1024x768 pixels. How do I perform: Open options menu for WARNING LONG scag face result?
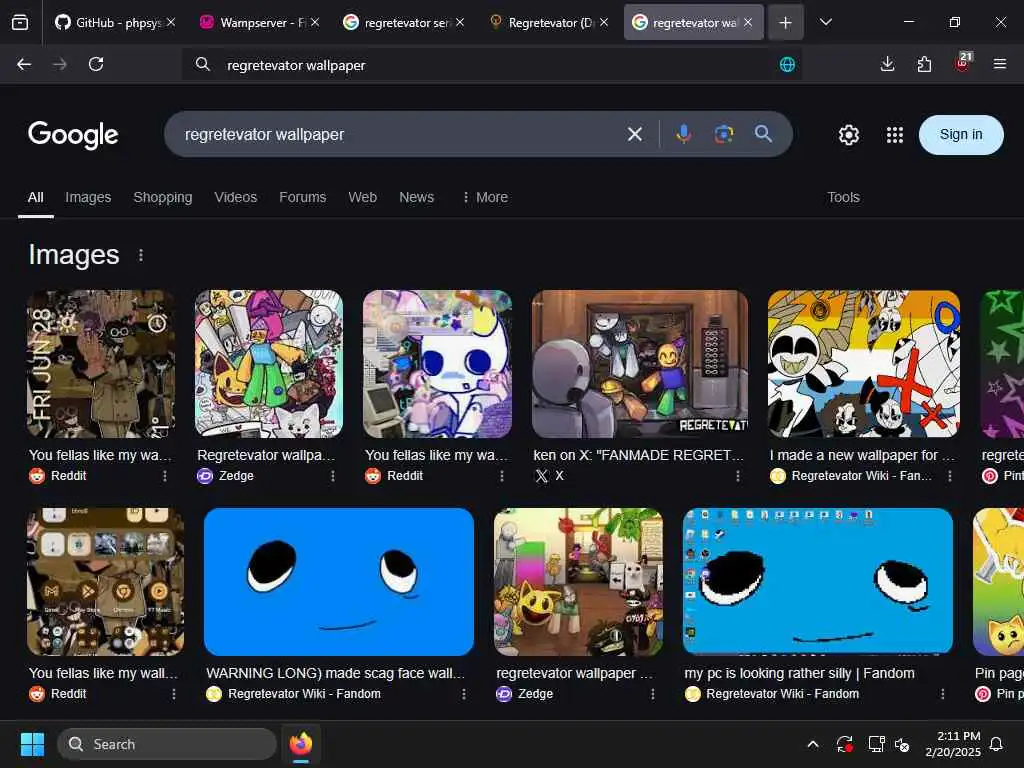464,694
